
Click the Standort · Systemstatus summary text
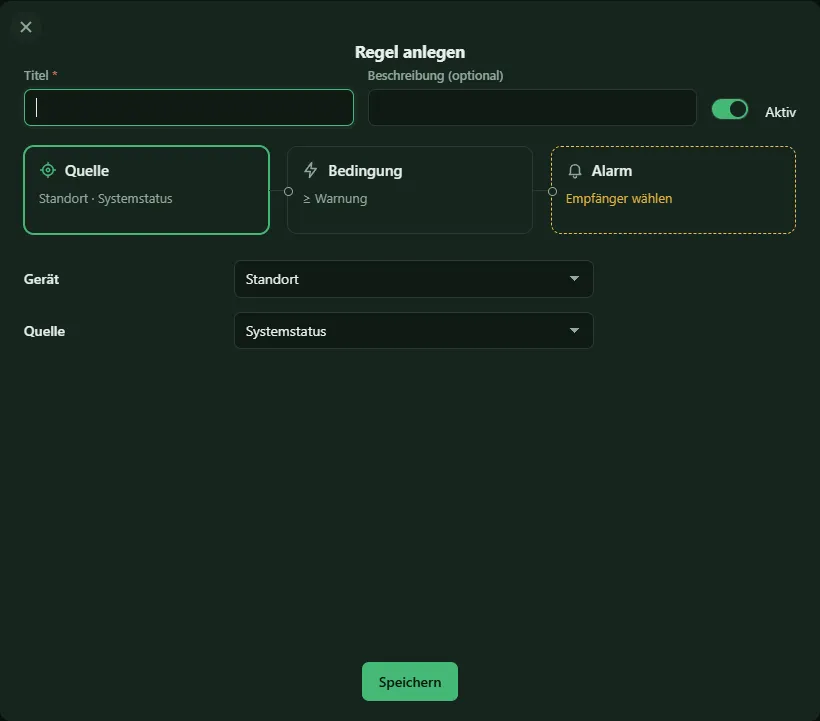[x=106, y=199]
